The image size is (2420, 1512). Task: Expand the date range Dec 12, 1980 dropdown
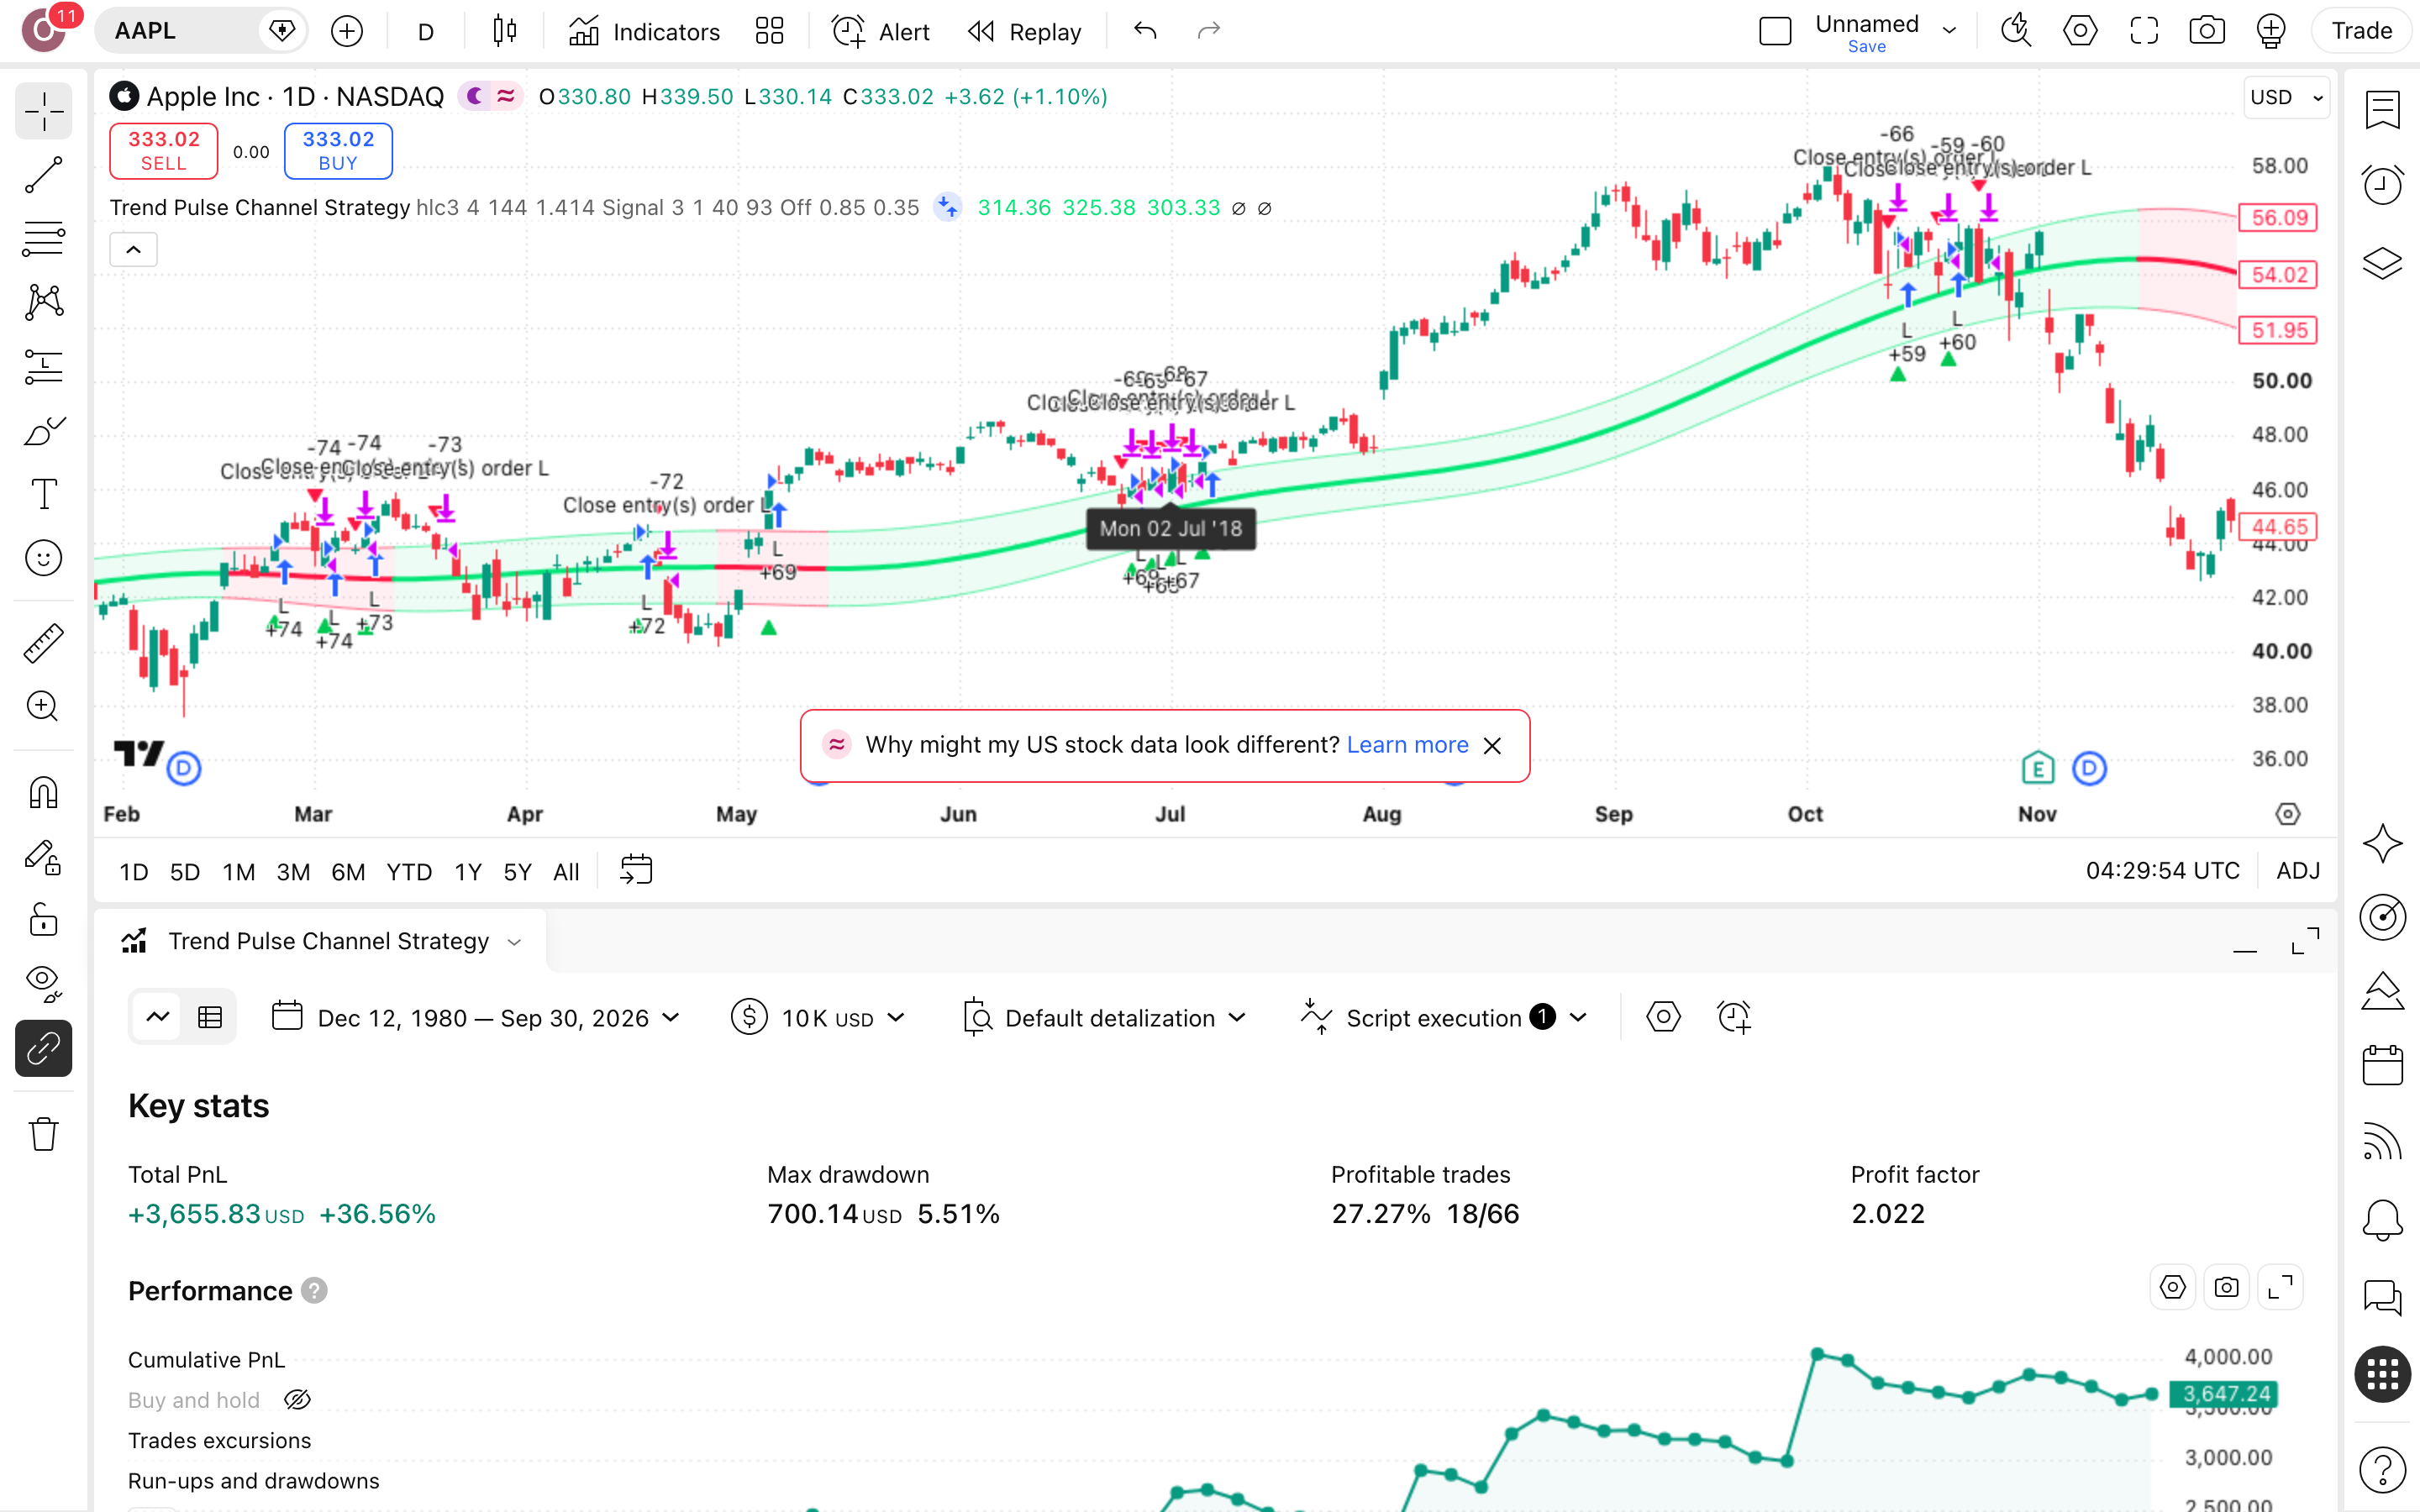(x=477, y=1018)
